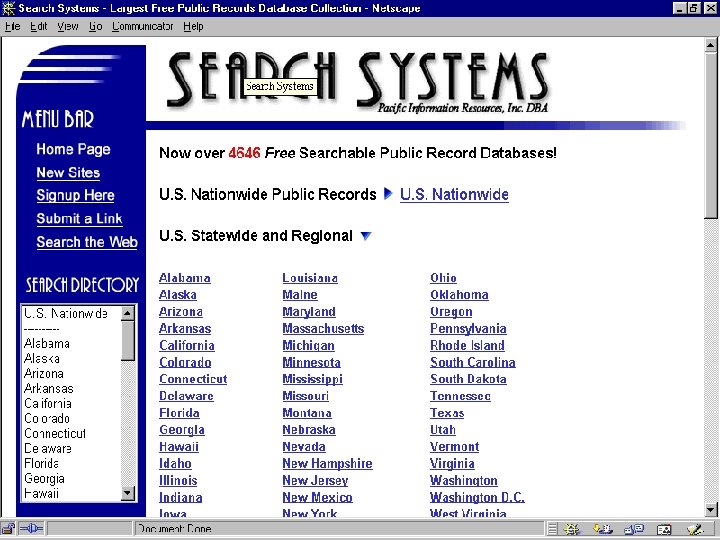This screenshot has width=720, height=540.
Task: Click the page scrollbar down arrow
Action: click(x=710, y=509)
